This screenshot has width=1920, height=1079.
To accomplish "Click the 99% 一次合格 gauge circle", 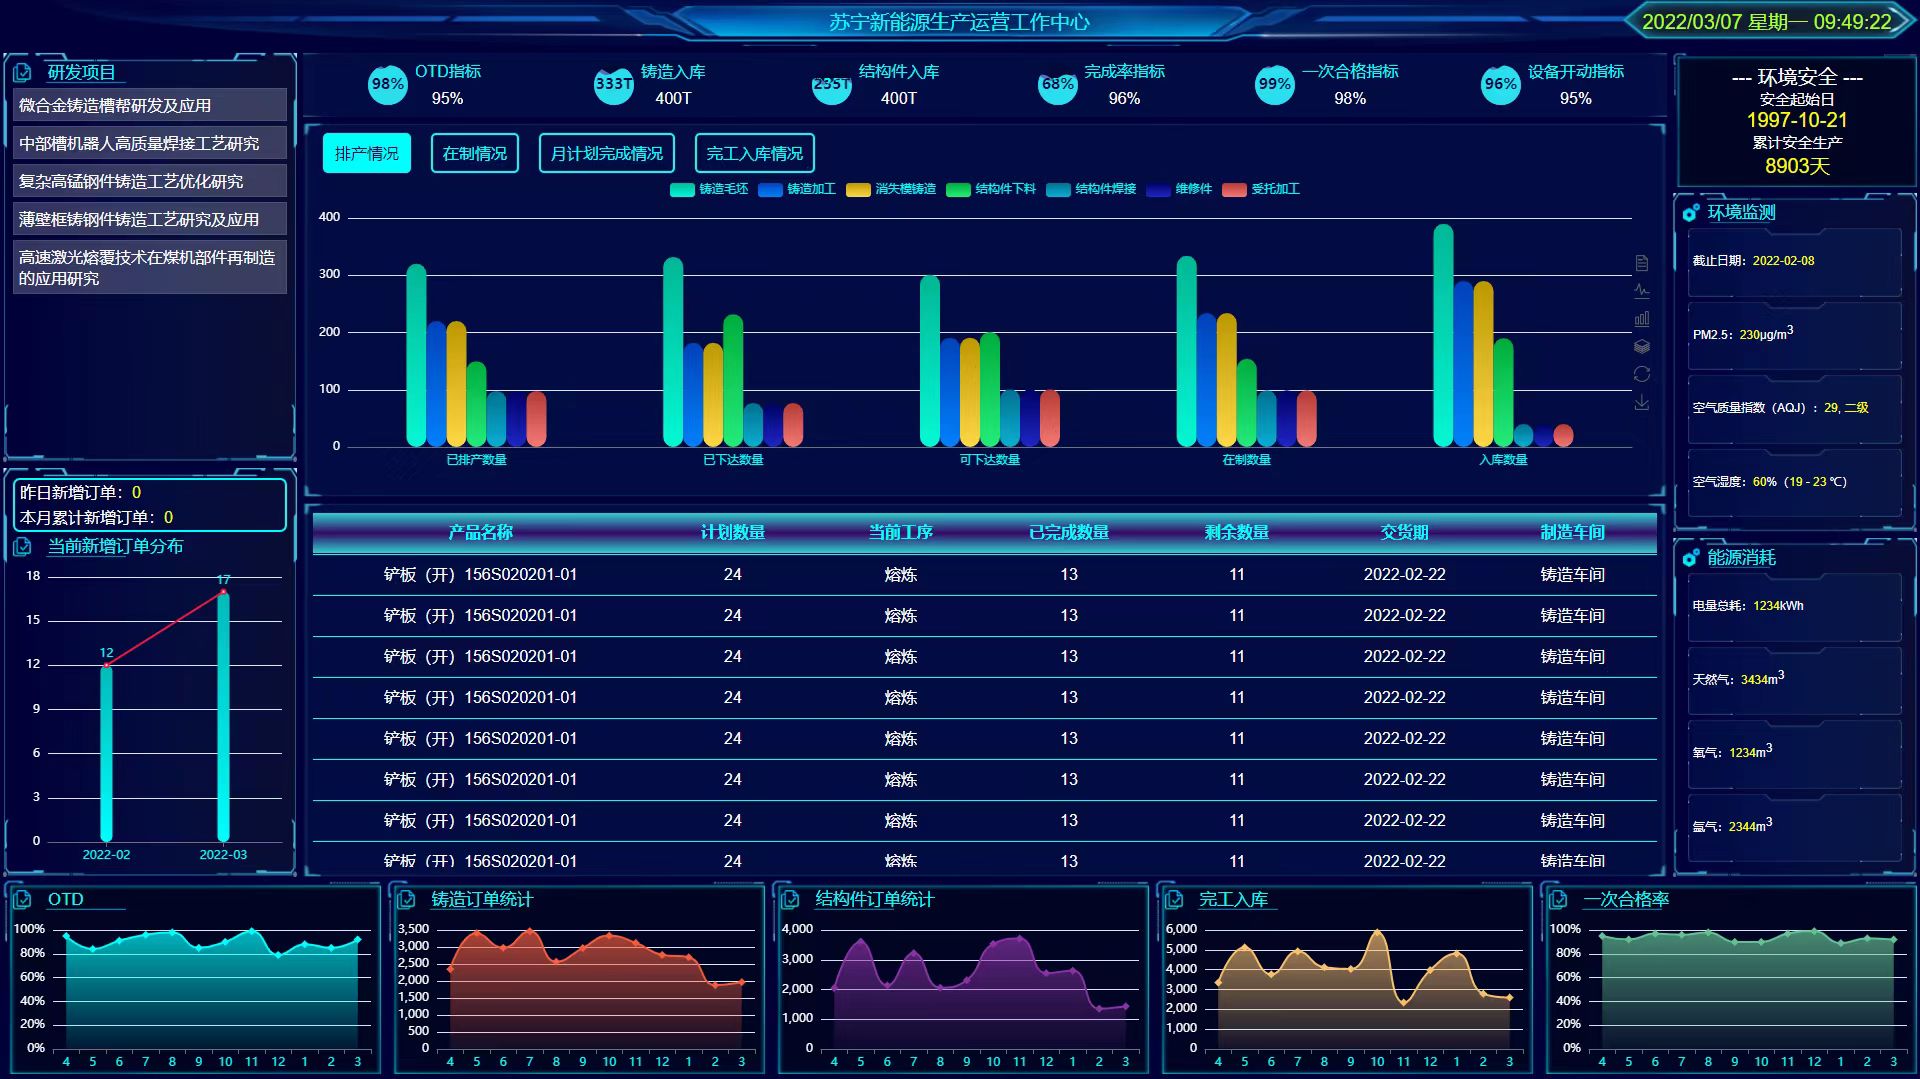I will click(x=1275, y=85).
